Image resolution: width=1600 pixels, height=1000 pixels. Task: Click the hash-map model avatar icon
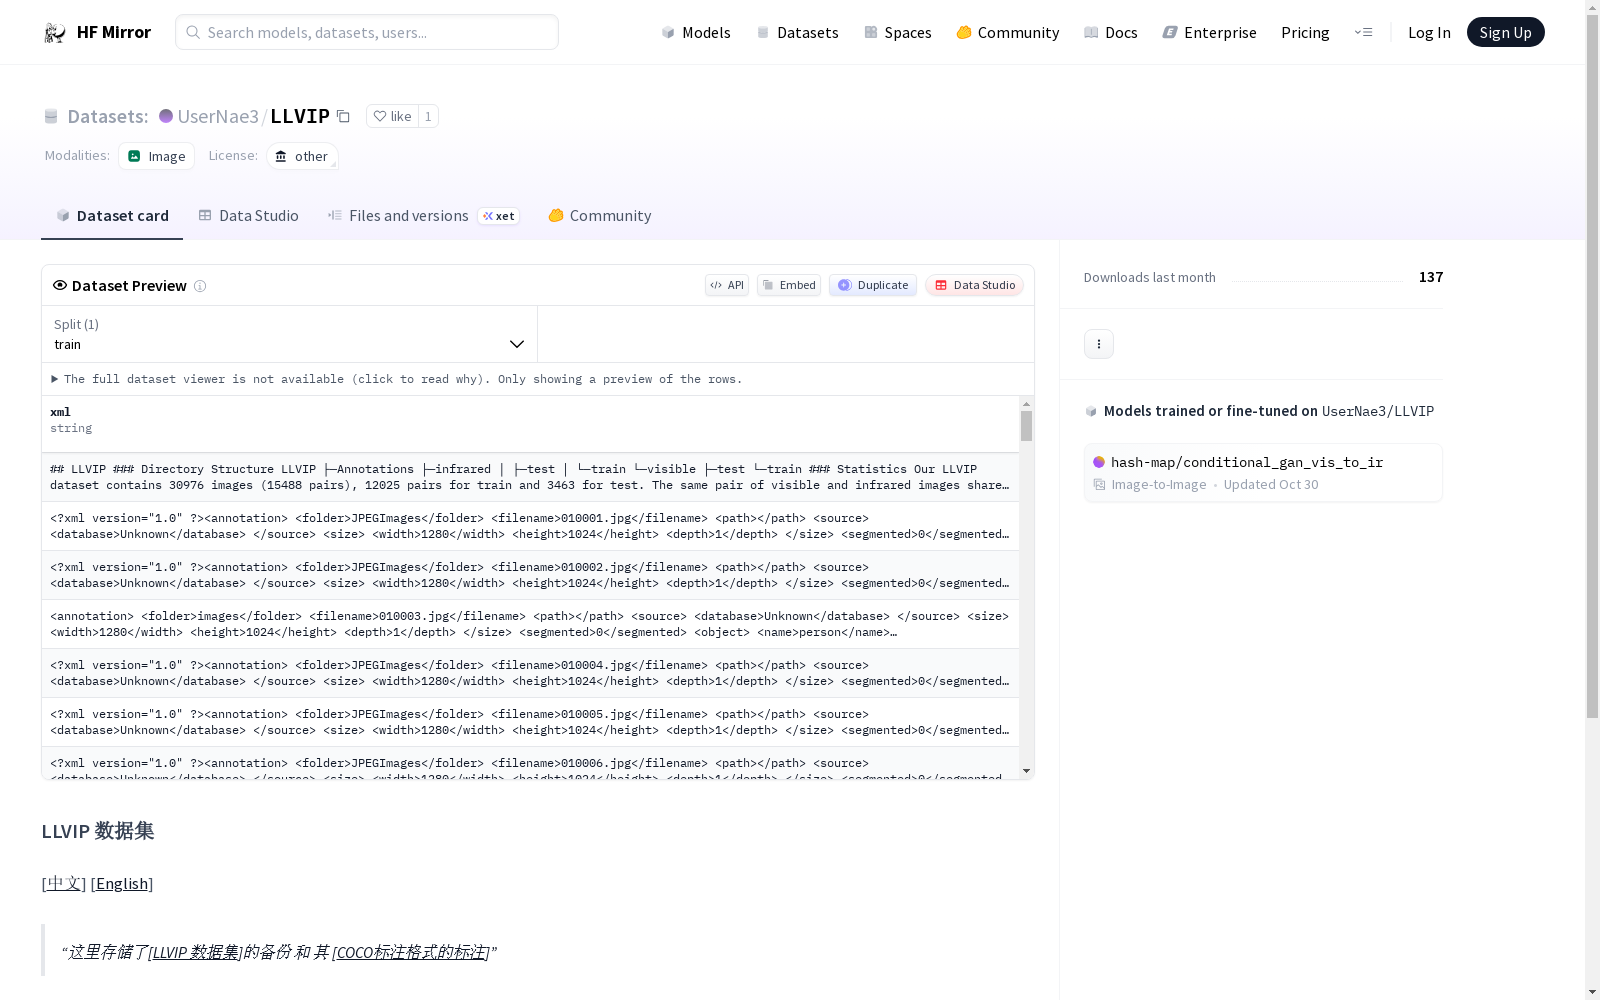tap(1099, 462)
